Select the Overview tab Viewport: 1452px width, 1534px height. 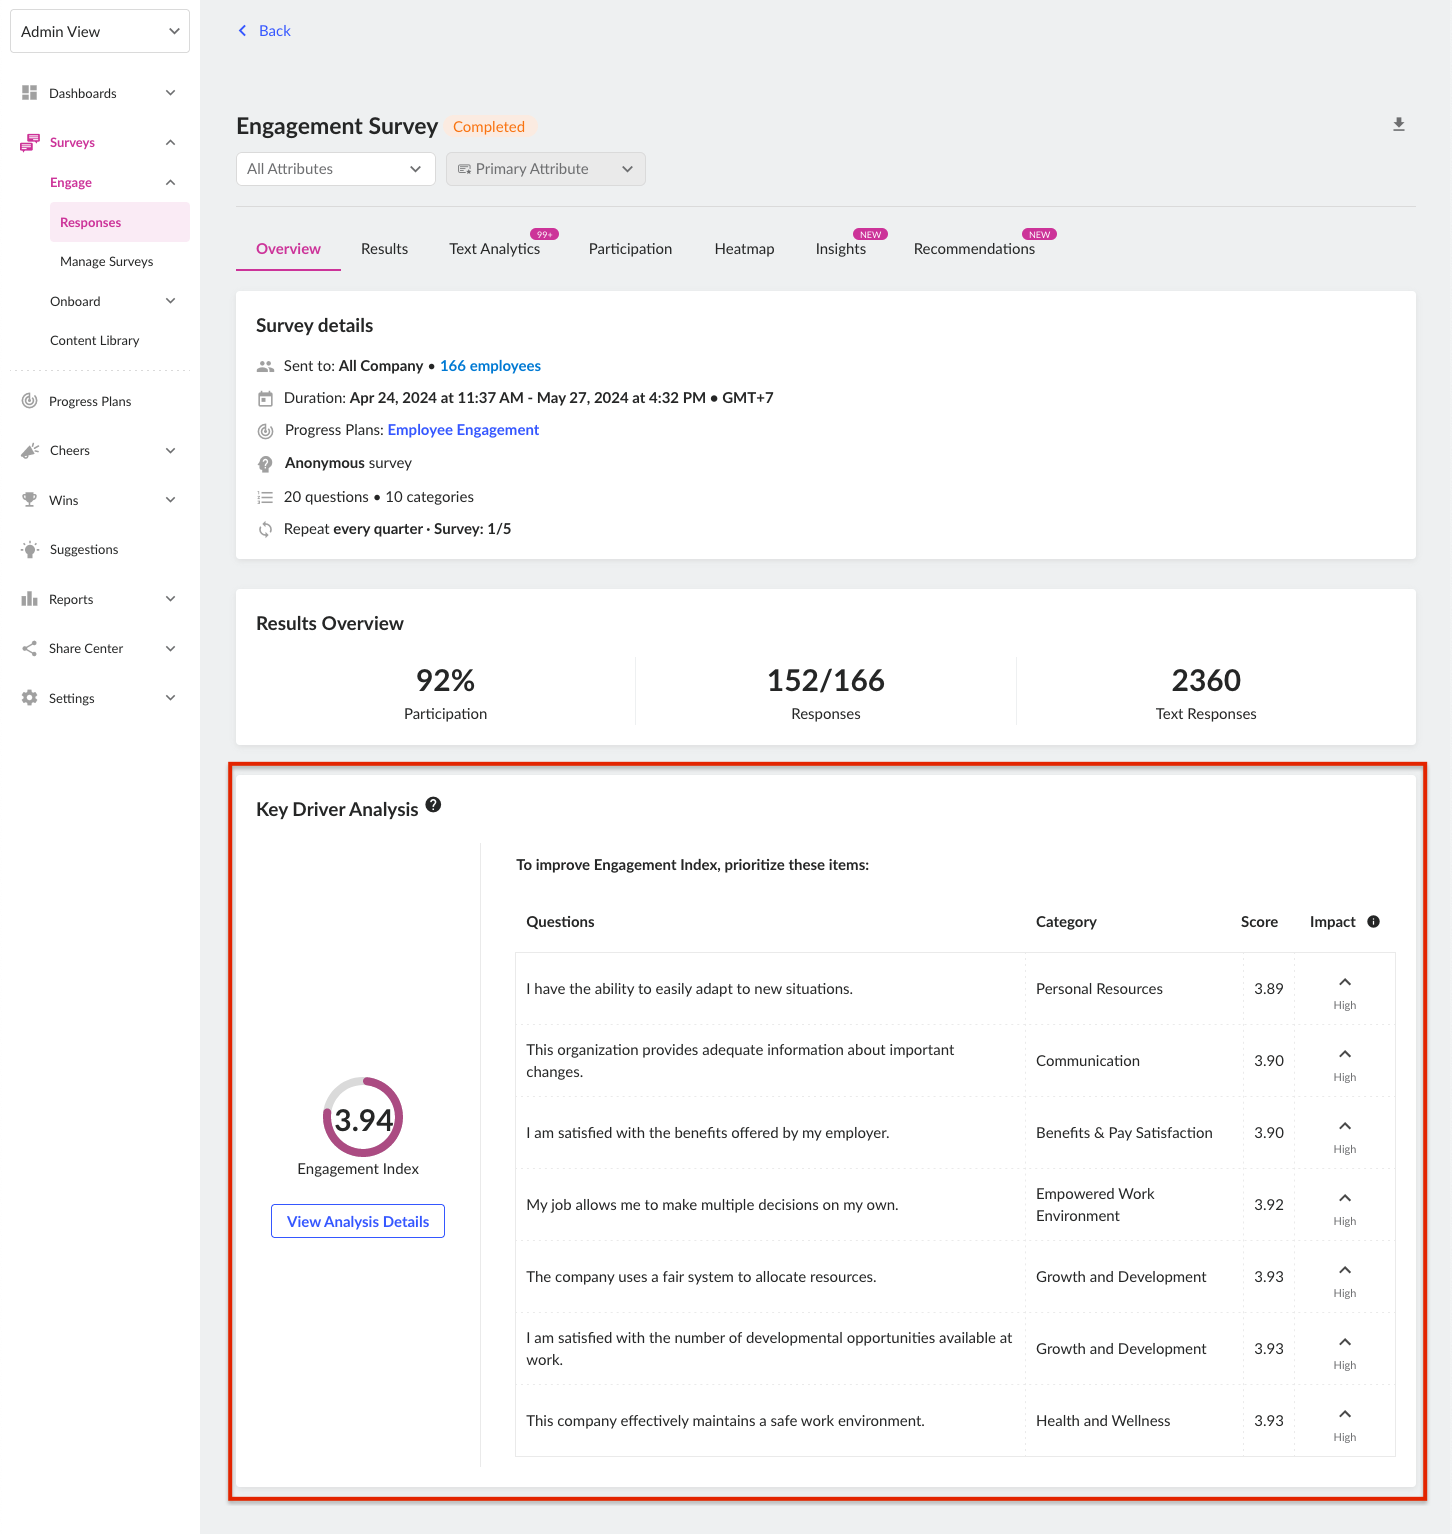288,249
